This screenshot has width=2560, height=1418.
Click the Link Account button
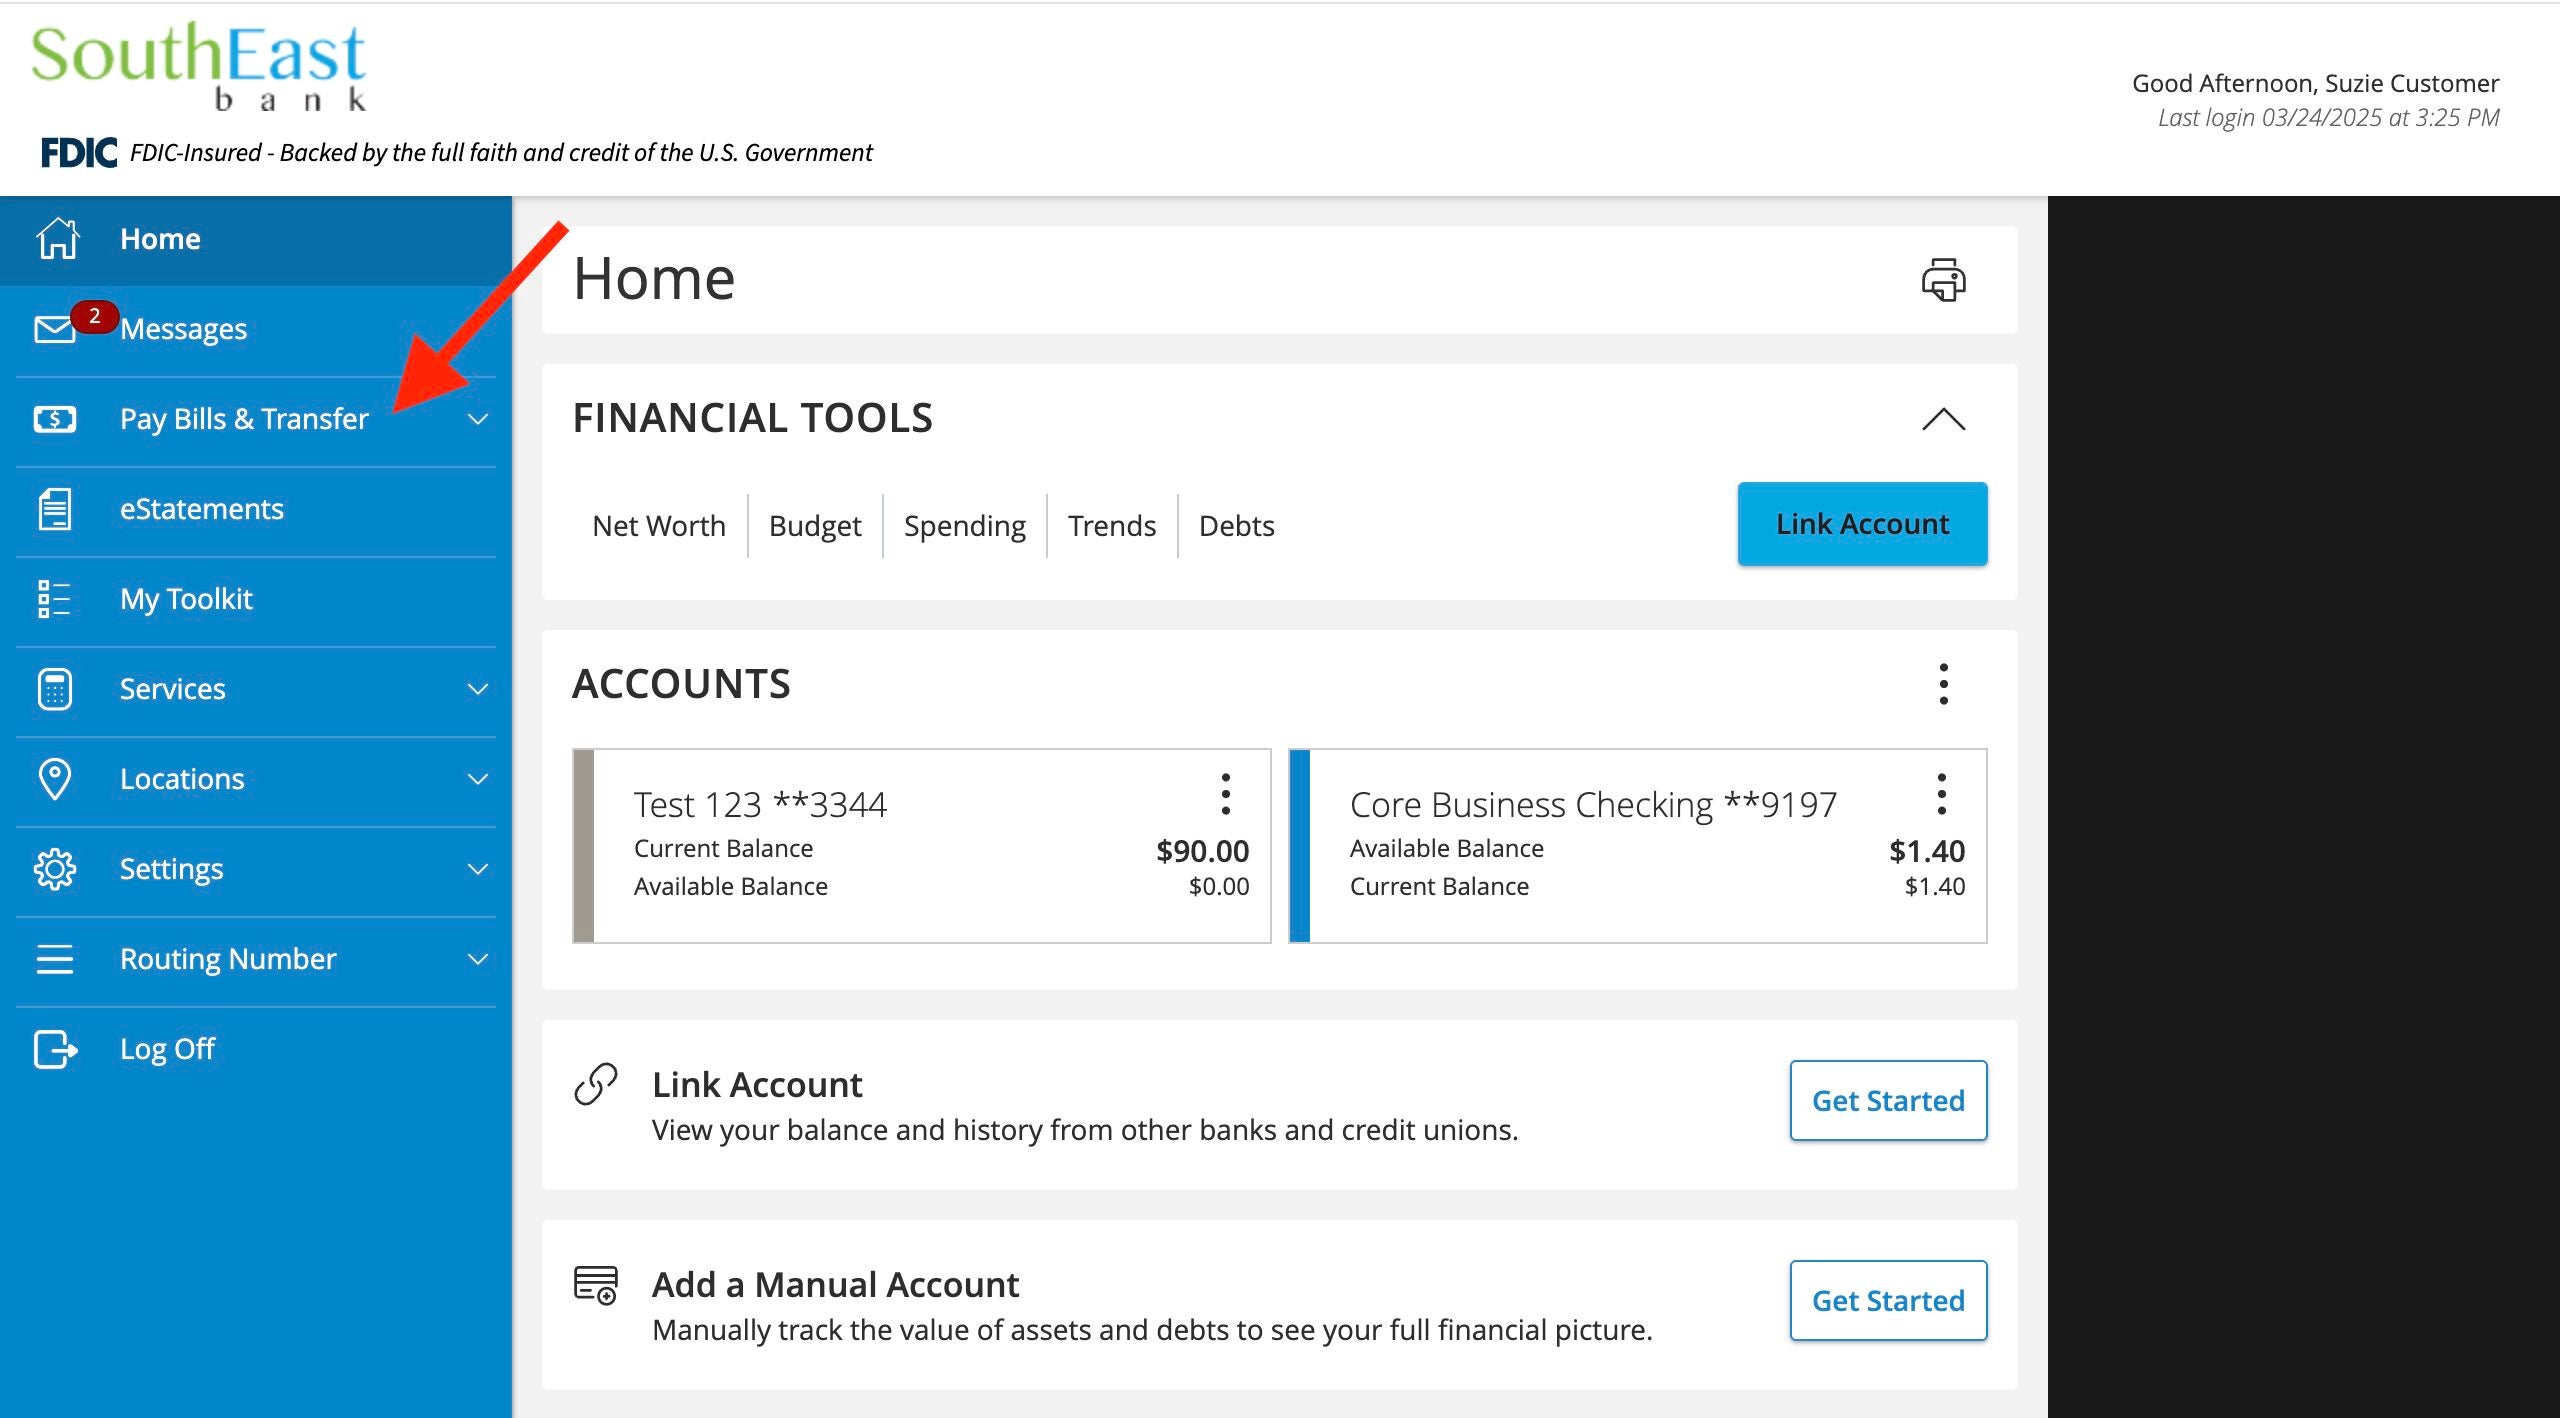point(1861,522)
